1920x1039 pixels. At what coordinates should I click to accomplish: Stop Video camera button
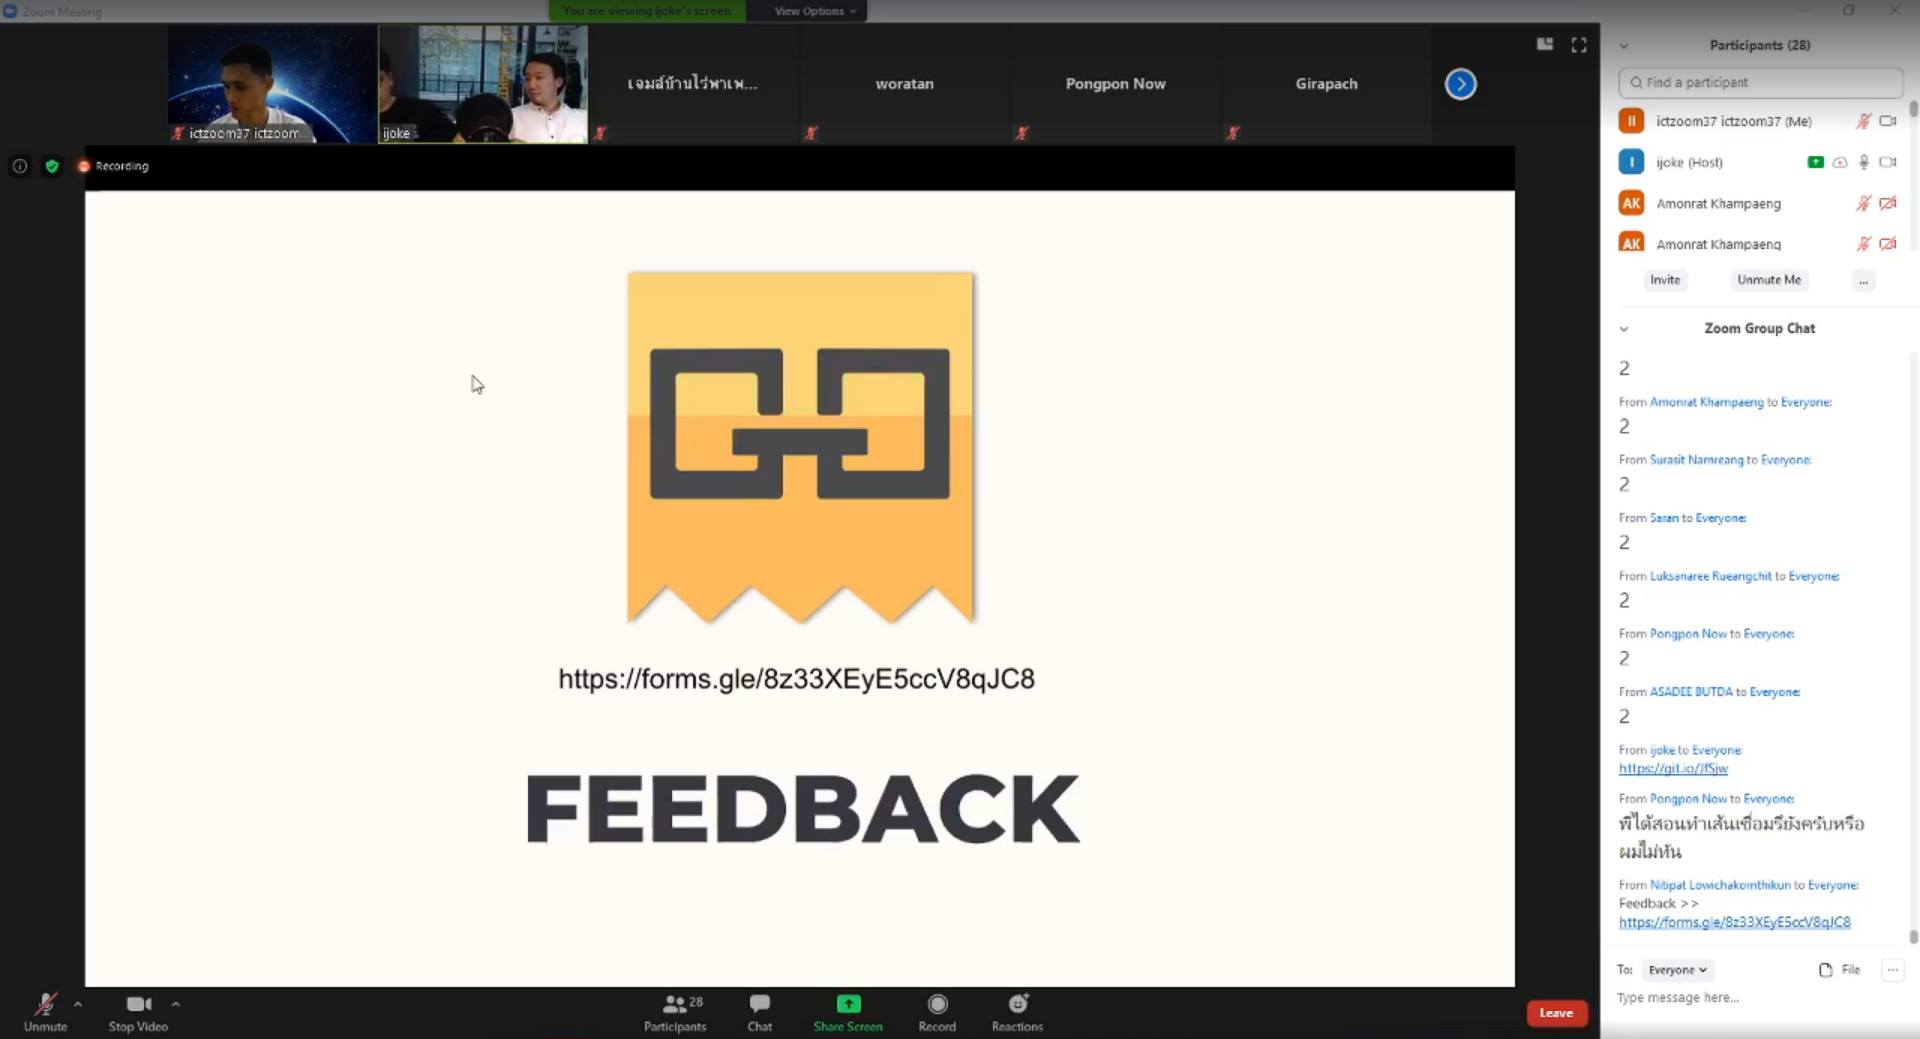point(138,1011)
